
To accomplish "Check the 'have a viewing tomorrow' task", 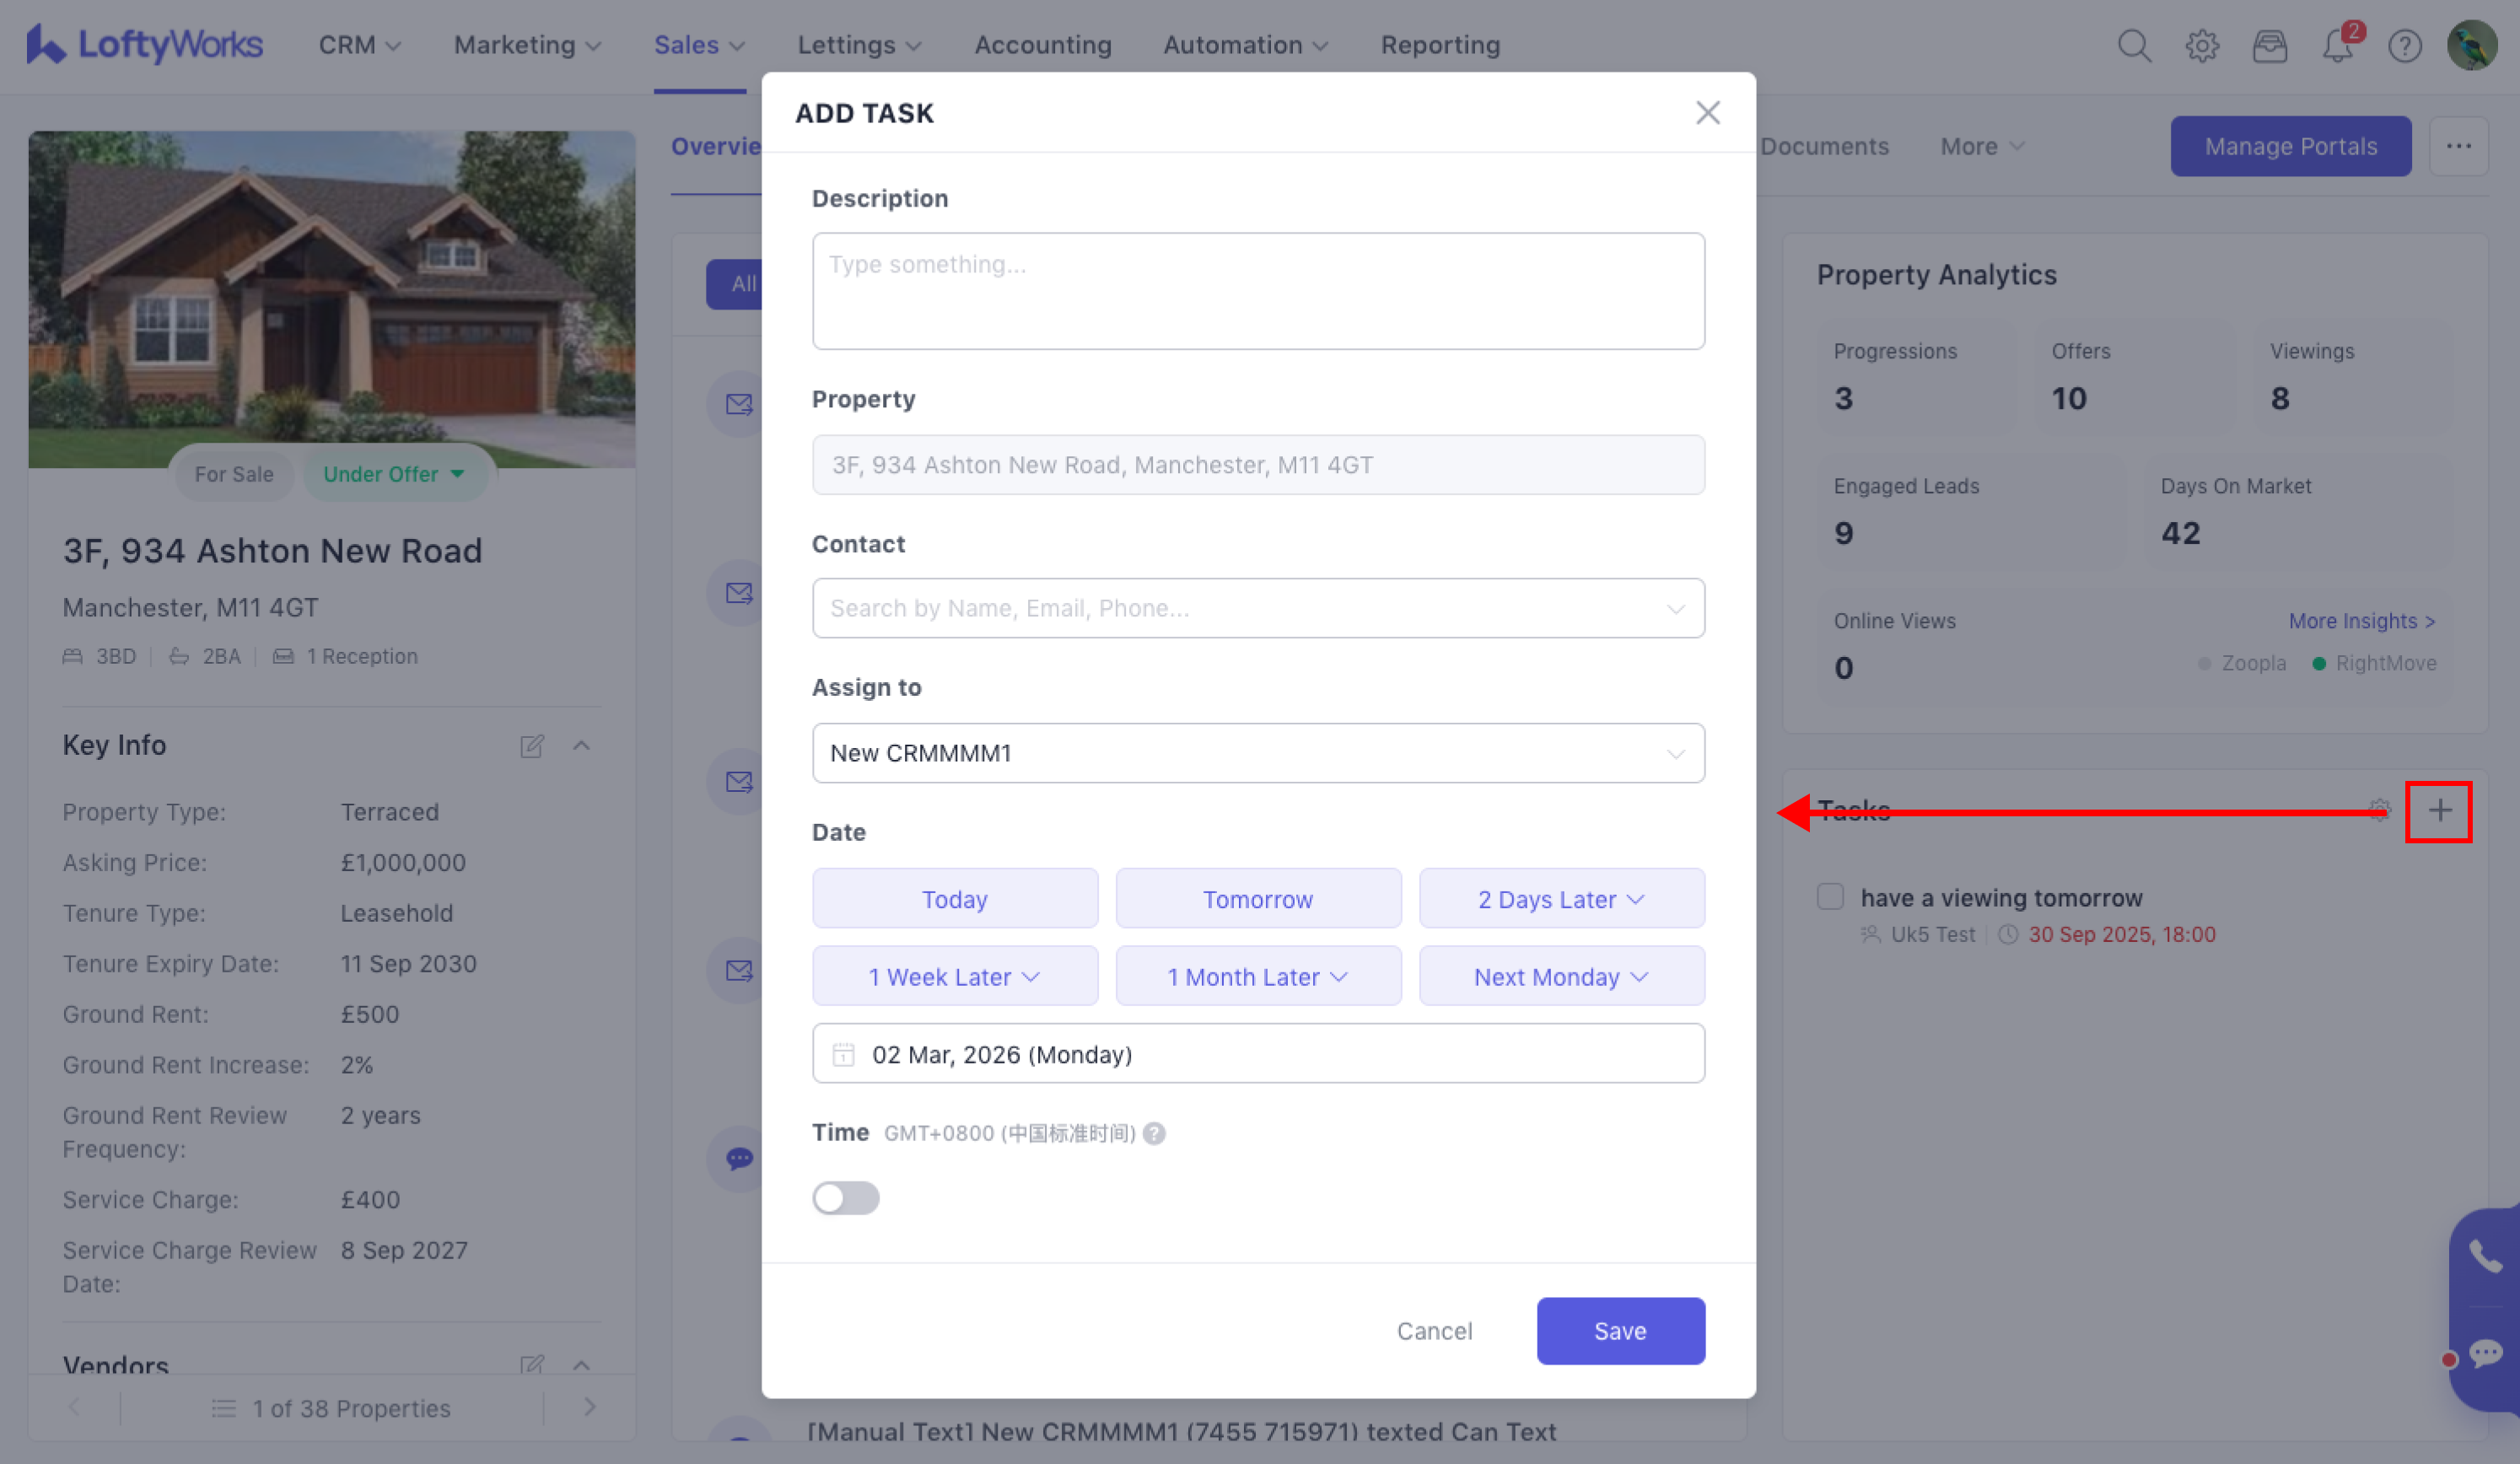I will point(1830,896).
